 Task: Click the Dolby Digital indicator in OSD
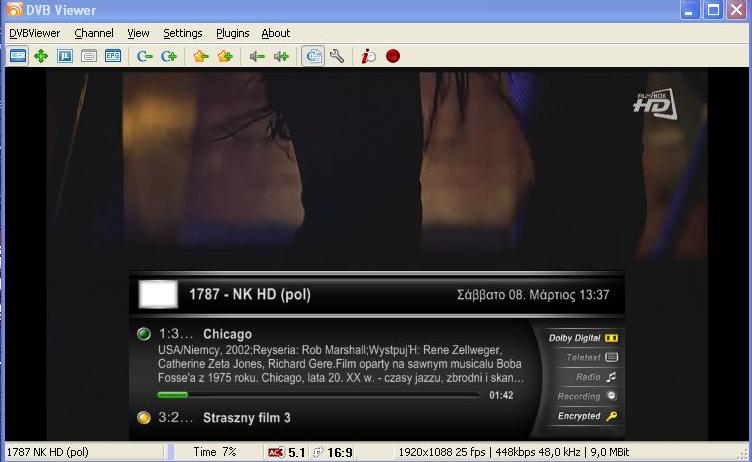[x=583, y=338]
